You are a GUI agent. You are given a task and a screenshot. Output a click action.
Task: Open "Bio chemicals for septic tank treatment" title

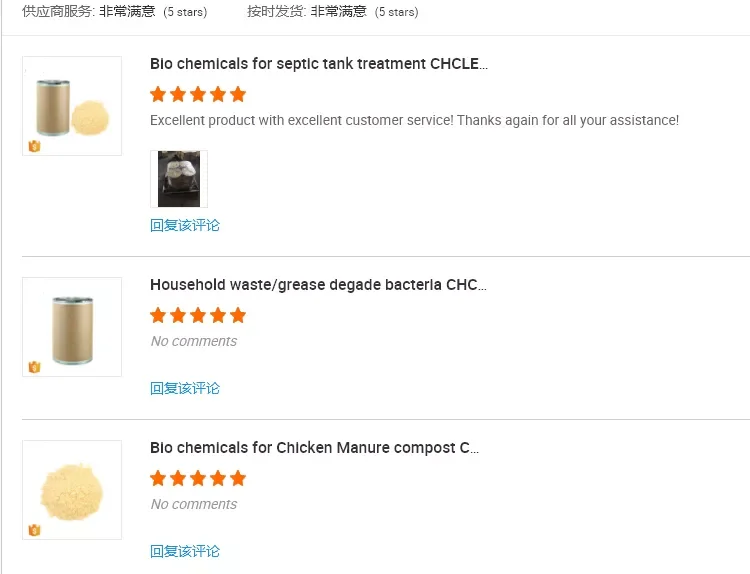(x=319, y=64)
